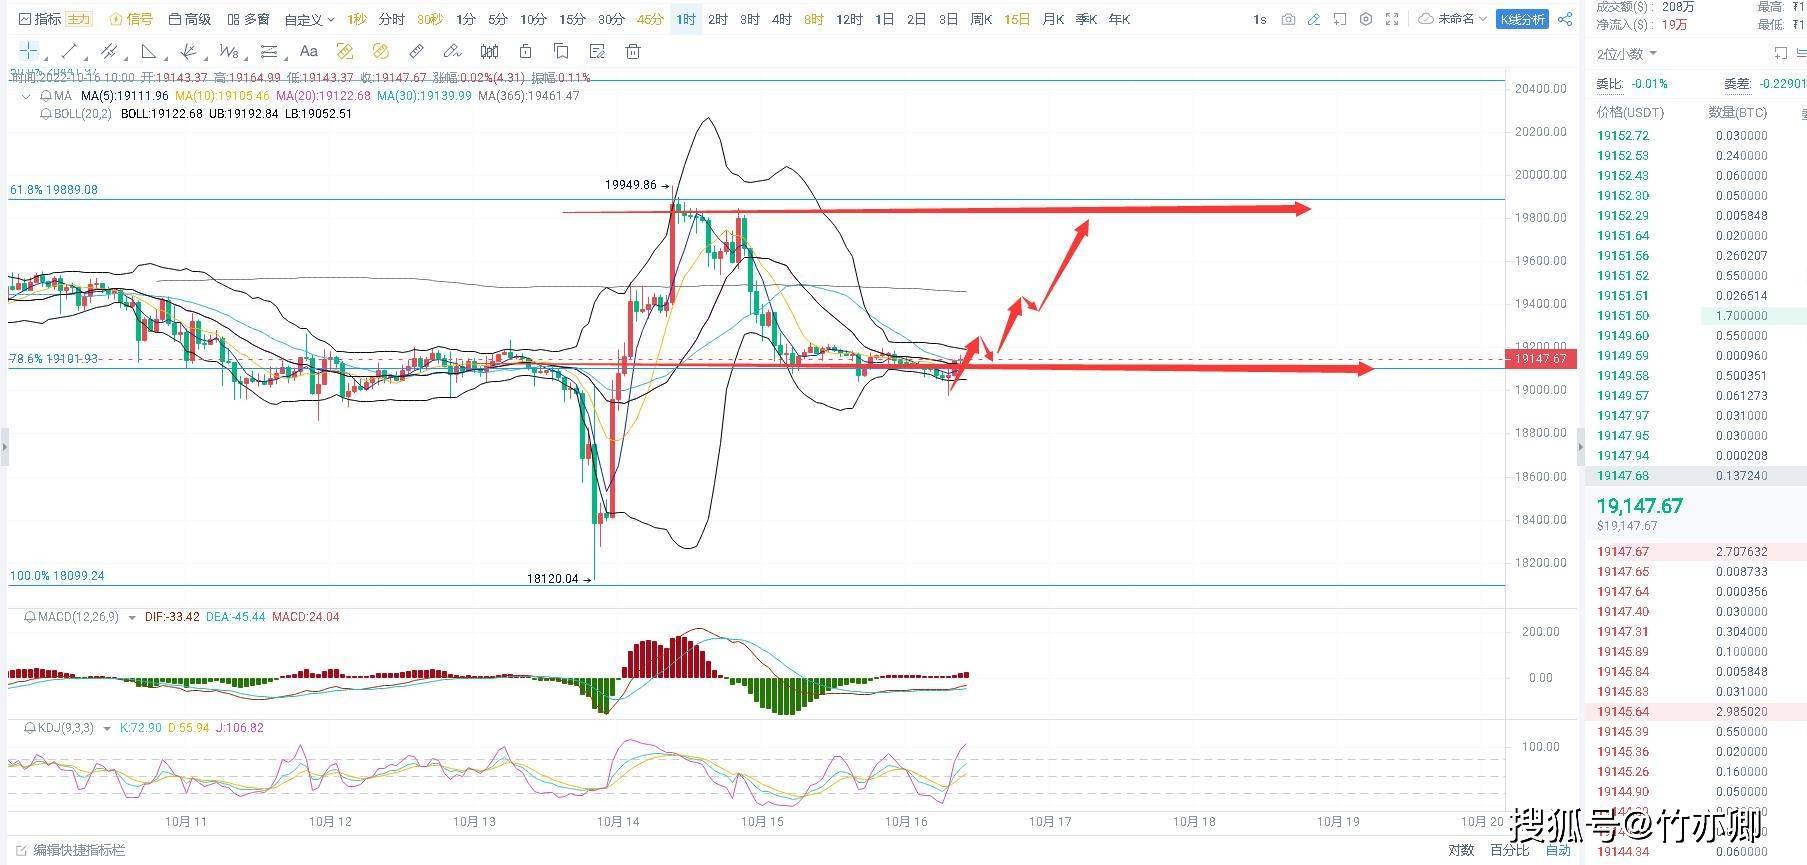Choose the Aa text annotation tool
This screenshot has width=1807, height=865.
(308, 51)
